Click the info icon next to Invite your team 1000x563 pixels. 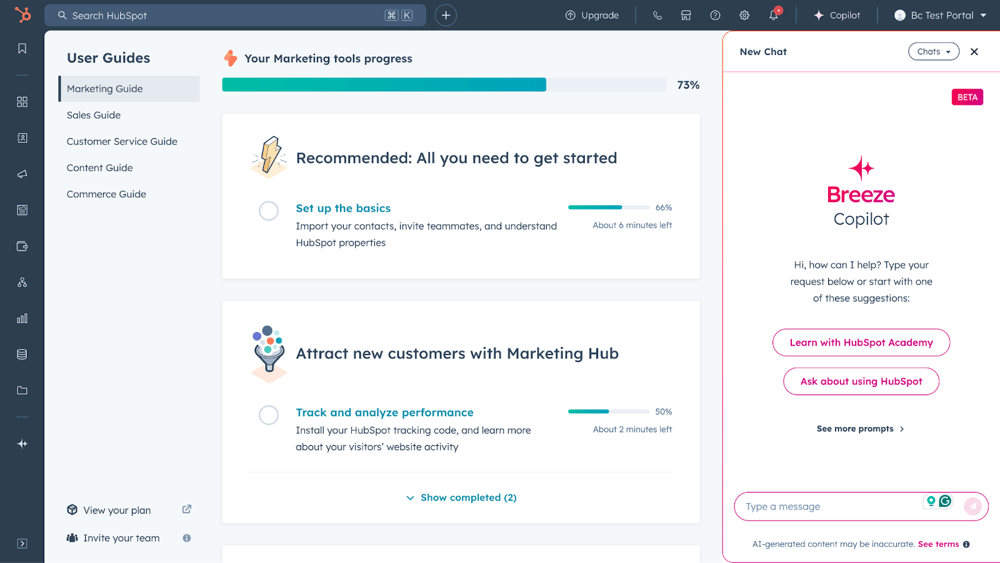coord(187,538)
